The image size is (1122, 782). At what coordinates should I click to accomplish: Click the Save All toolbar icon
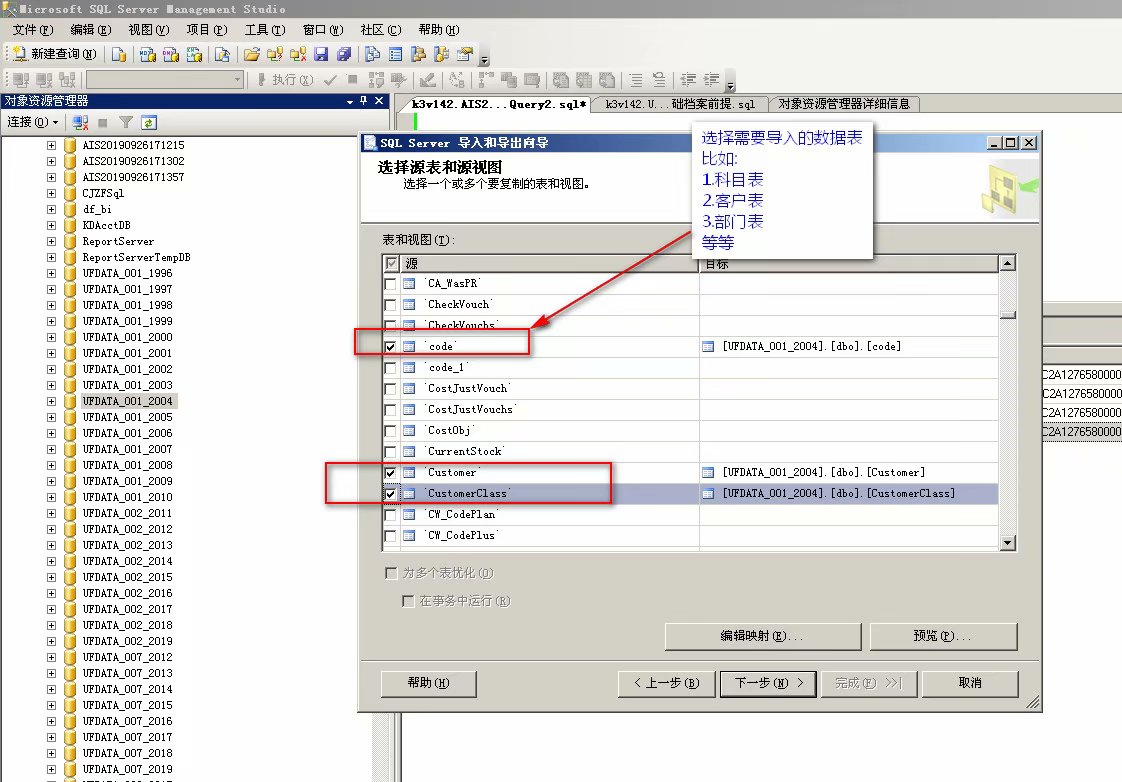pyautogui.click(x=344, y=54)
